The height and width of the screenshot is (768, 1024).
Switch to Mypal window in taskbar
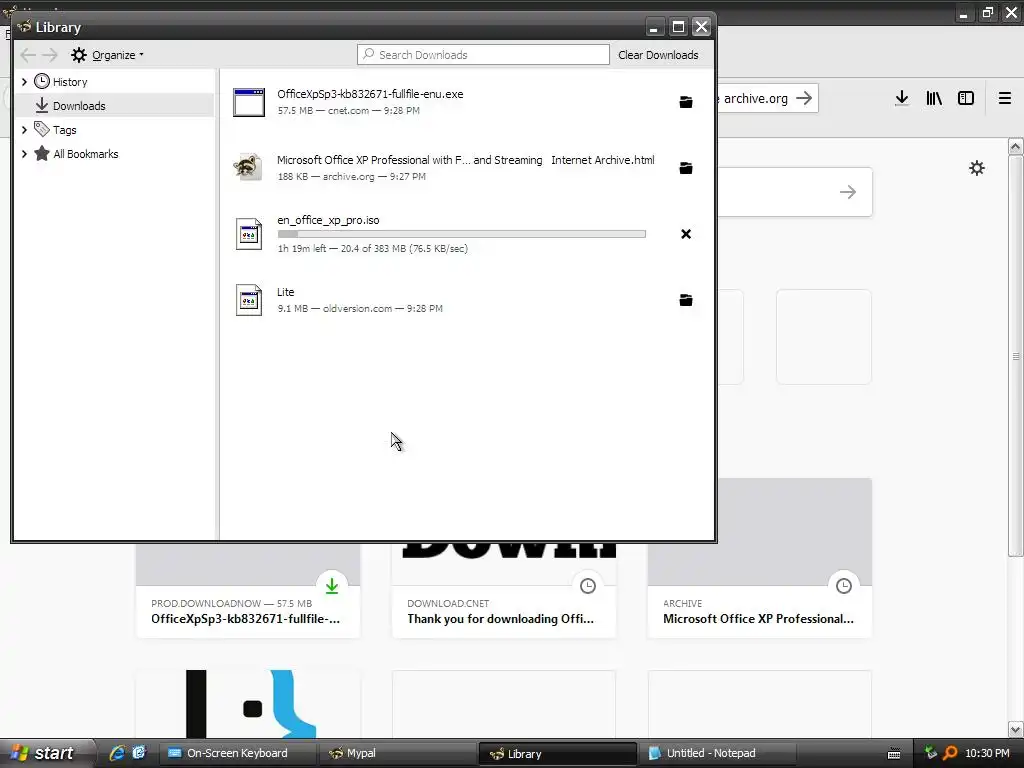pos(397,753)
